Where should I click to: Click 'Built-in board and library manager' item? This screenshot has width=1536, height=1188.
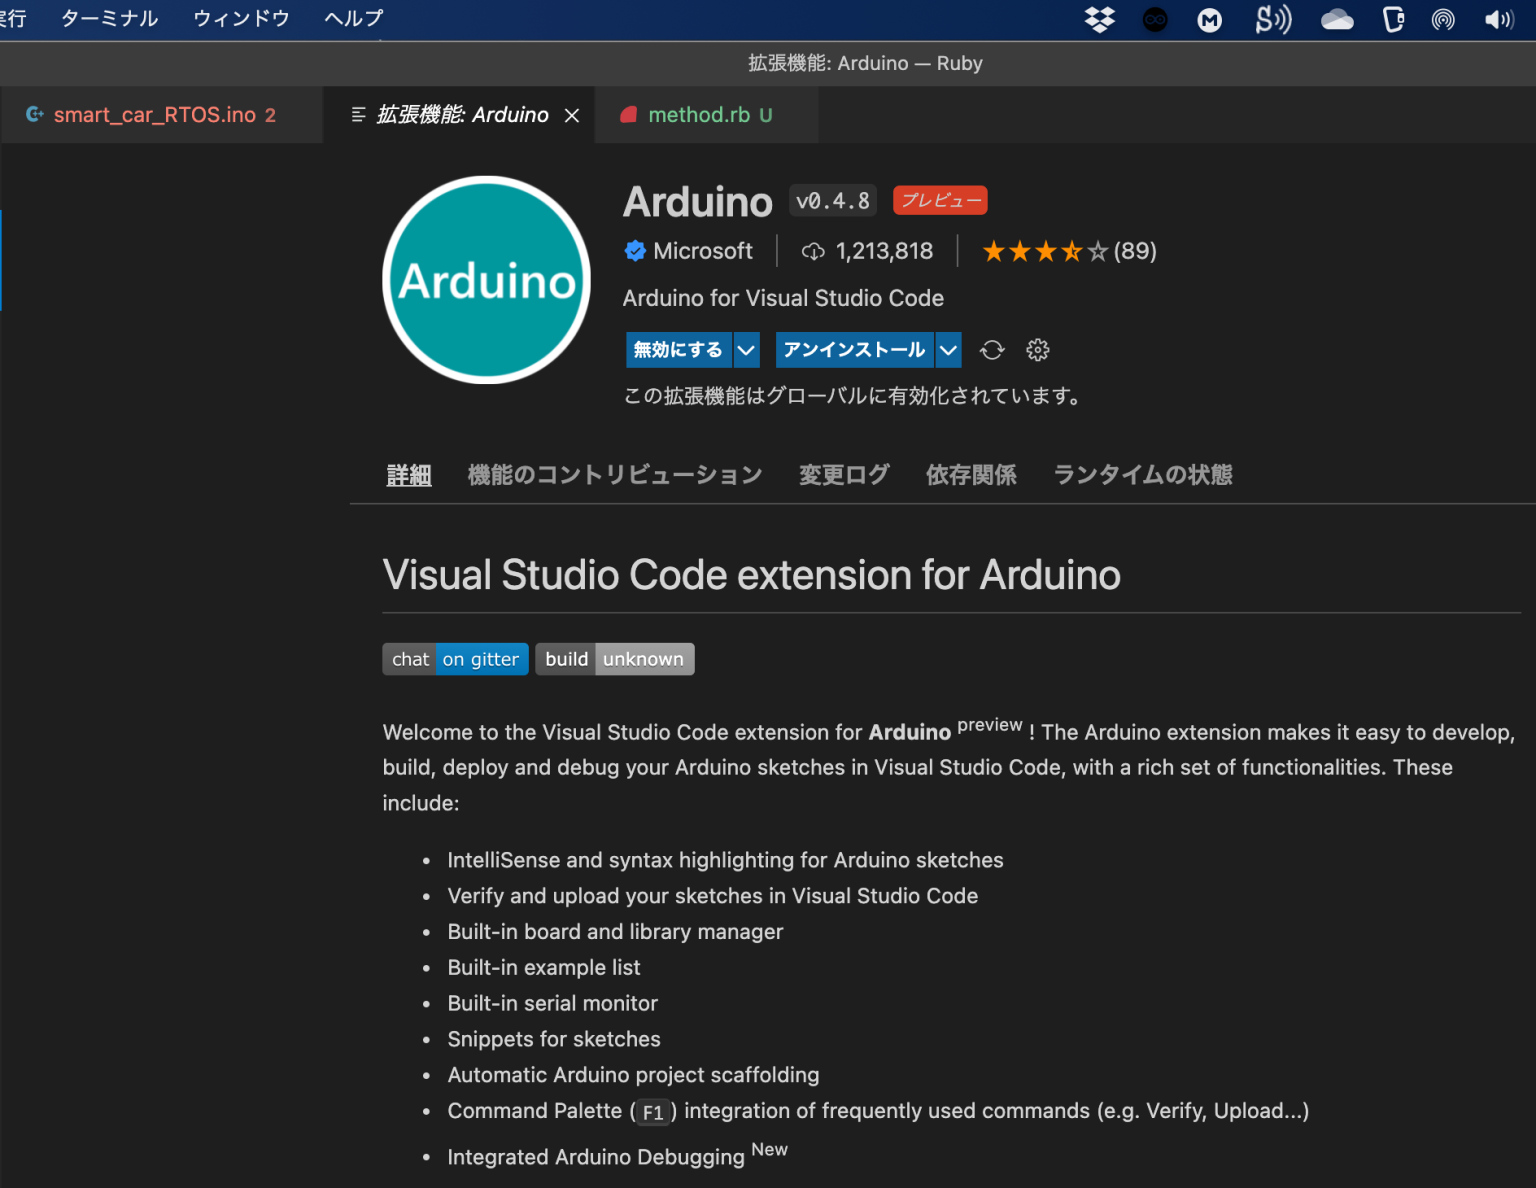click(615, 932)
